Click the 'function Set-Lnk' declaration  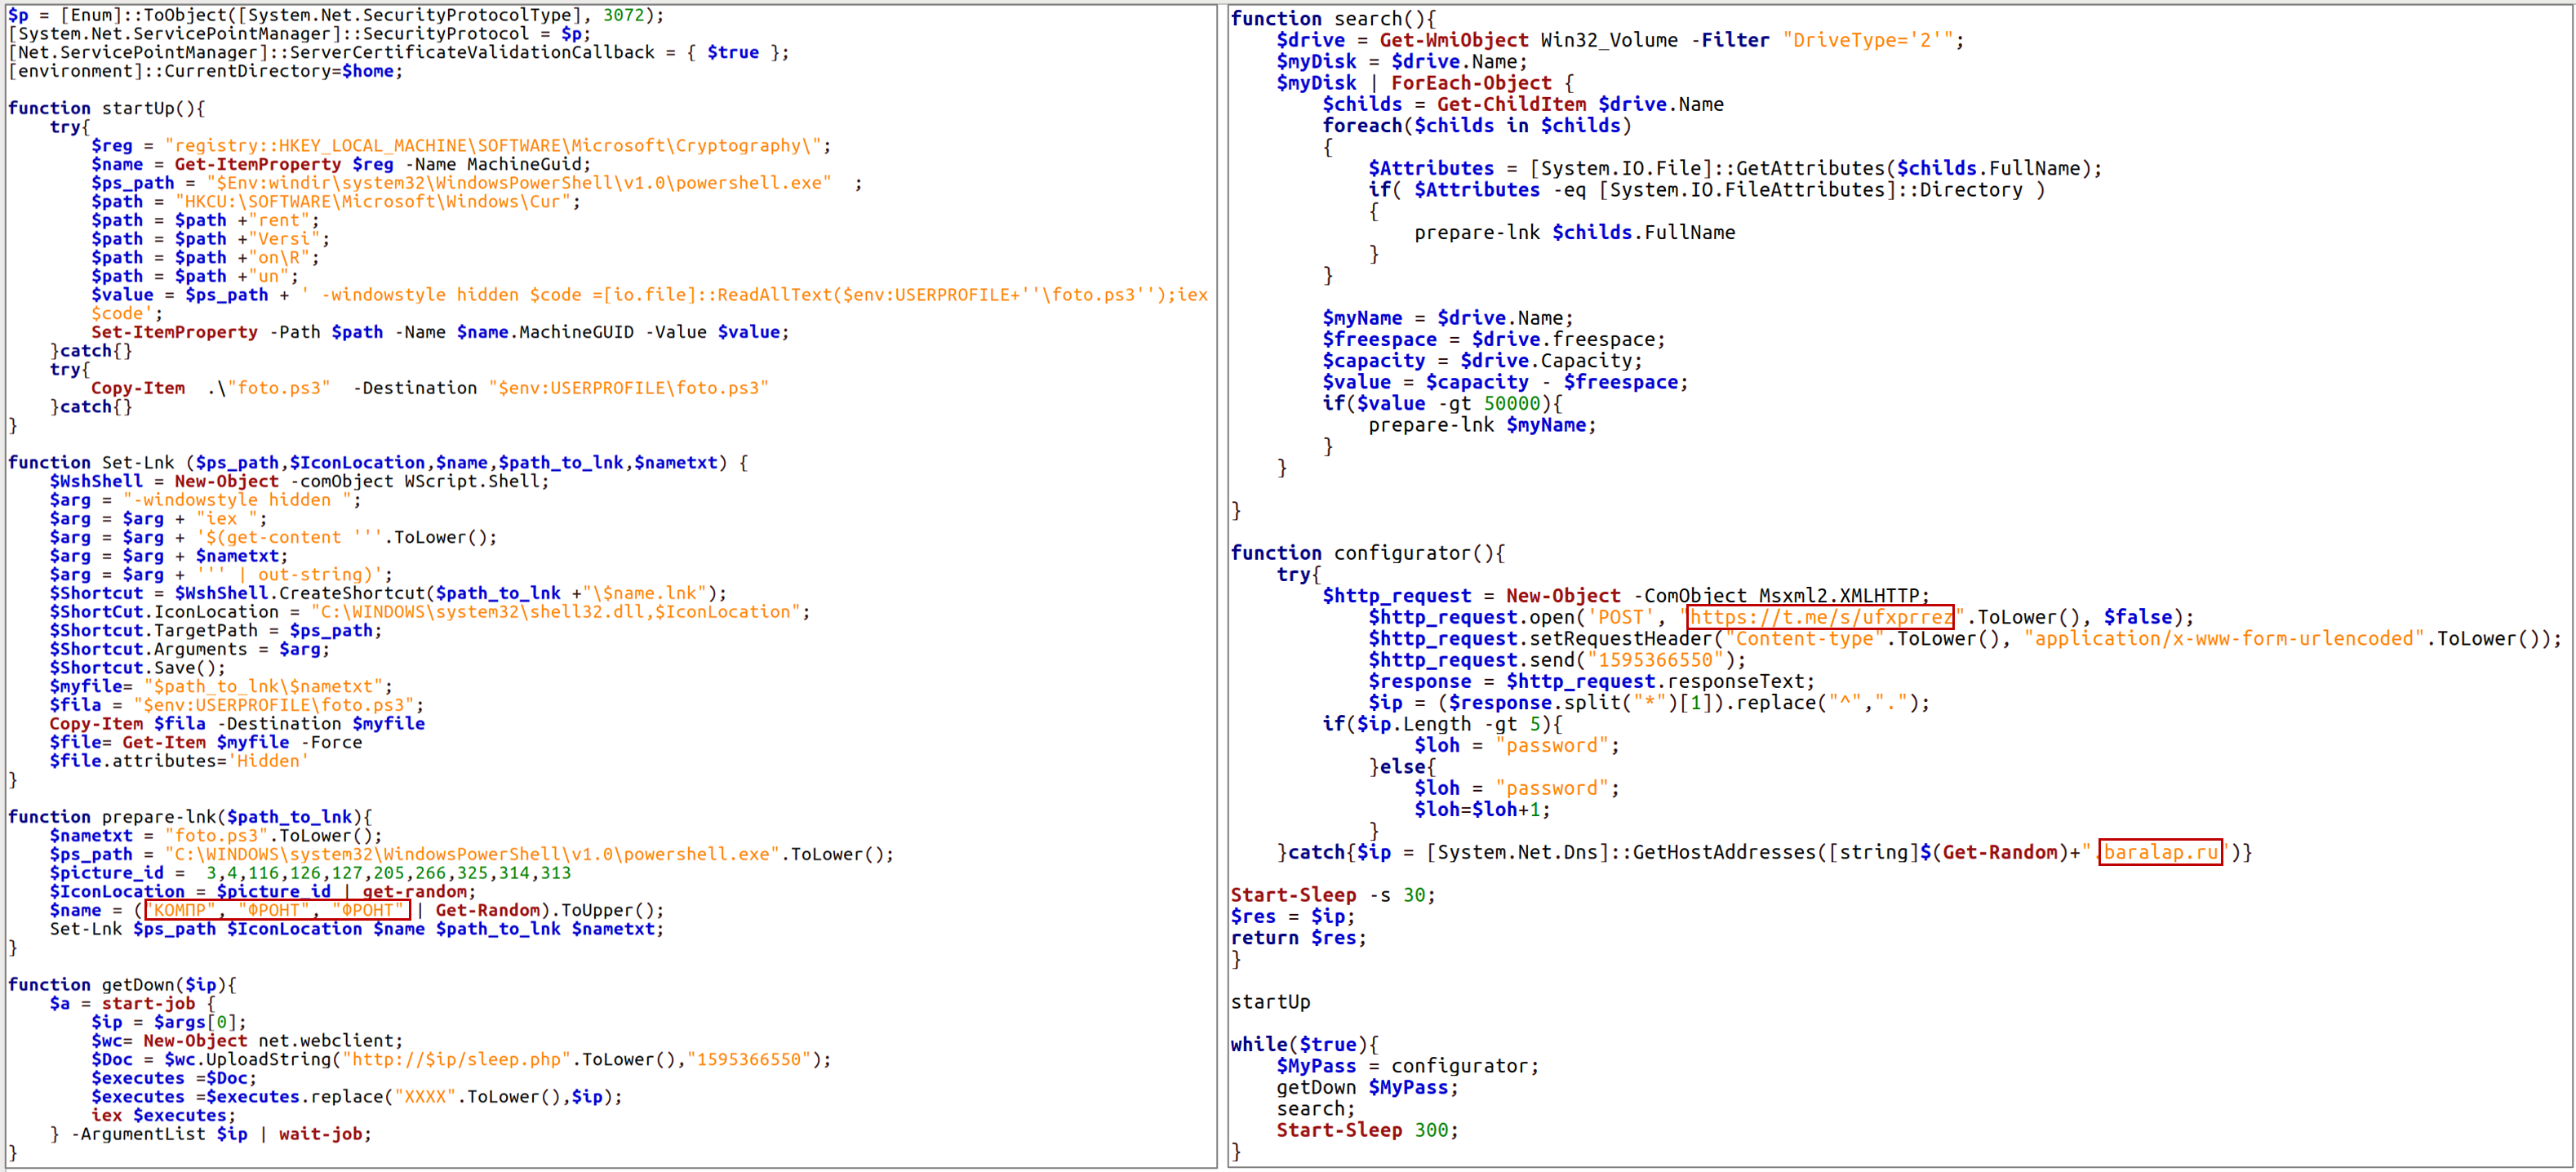[x=377, y=463]
